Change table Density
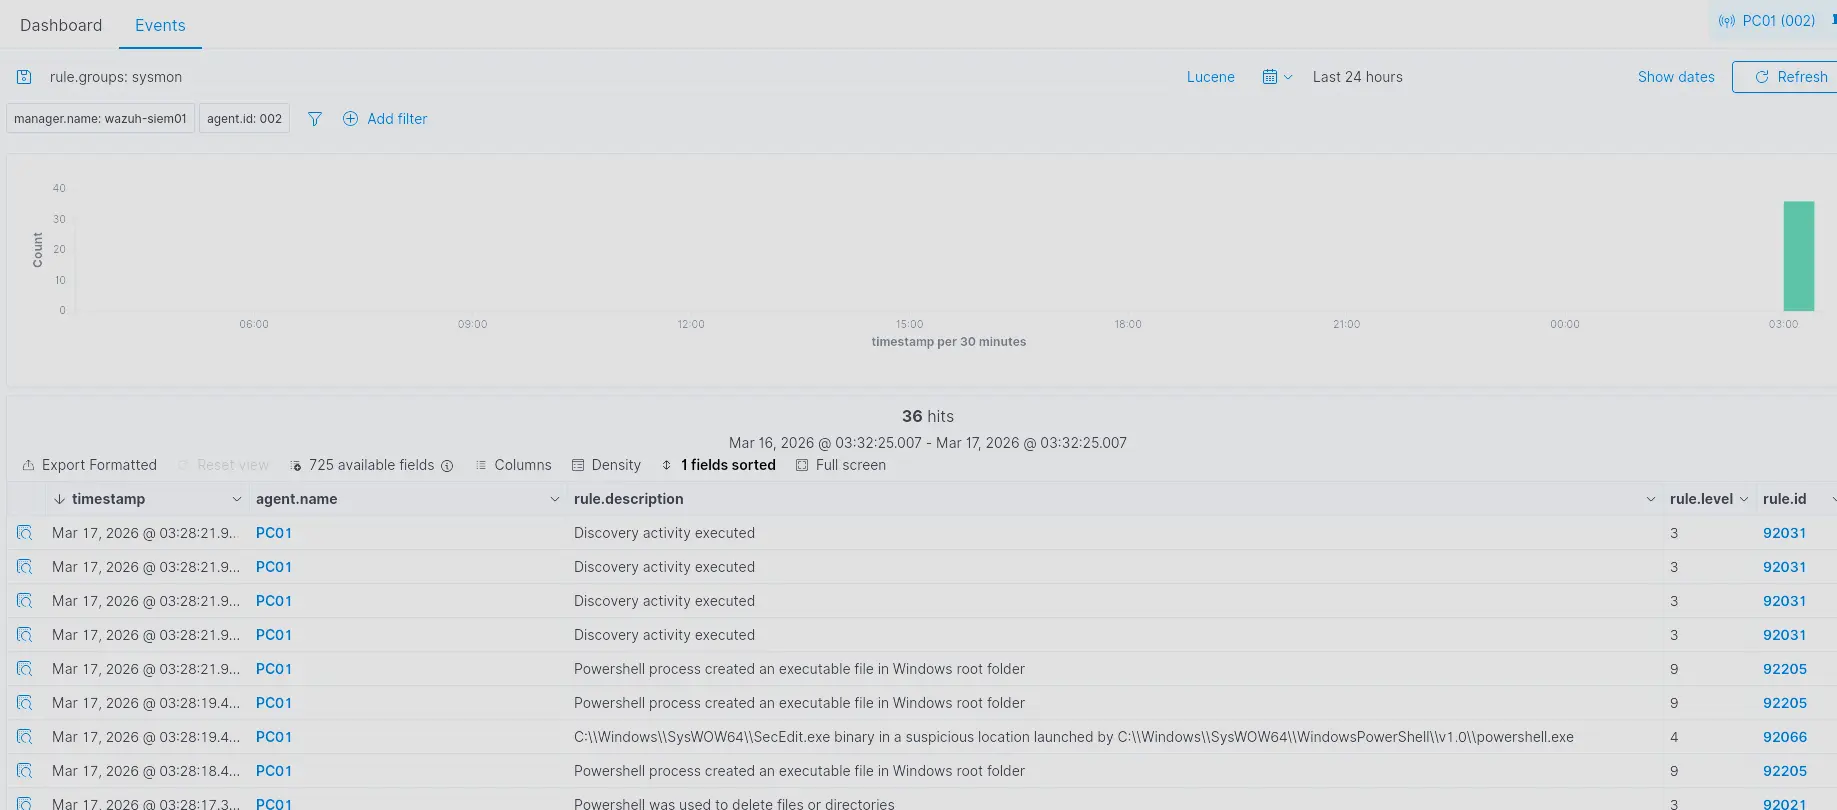1837x810 pixels. point(606,465)
